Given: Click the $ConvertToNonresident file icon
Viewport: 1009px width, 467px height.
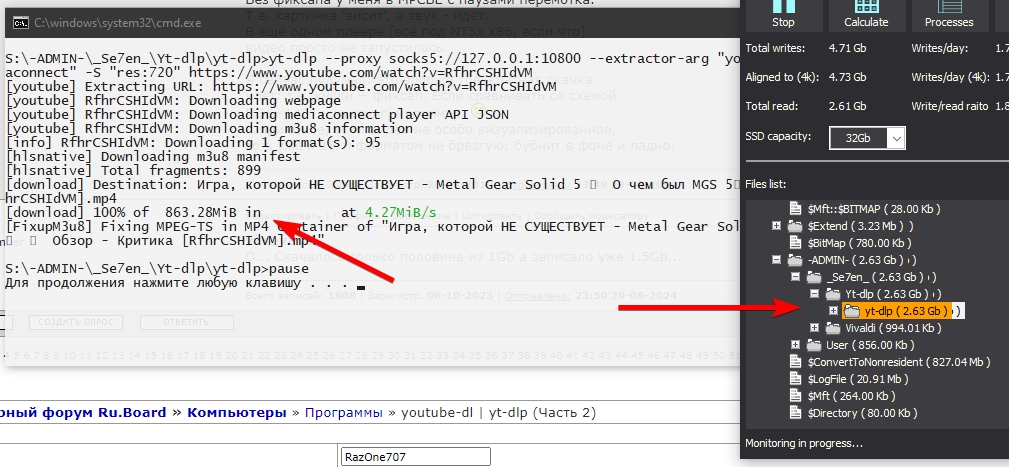Looking at the screenshot, I should pyautogui.click(x=797, y=362).
